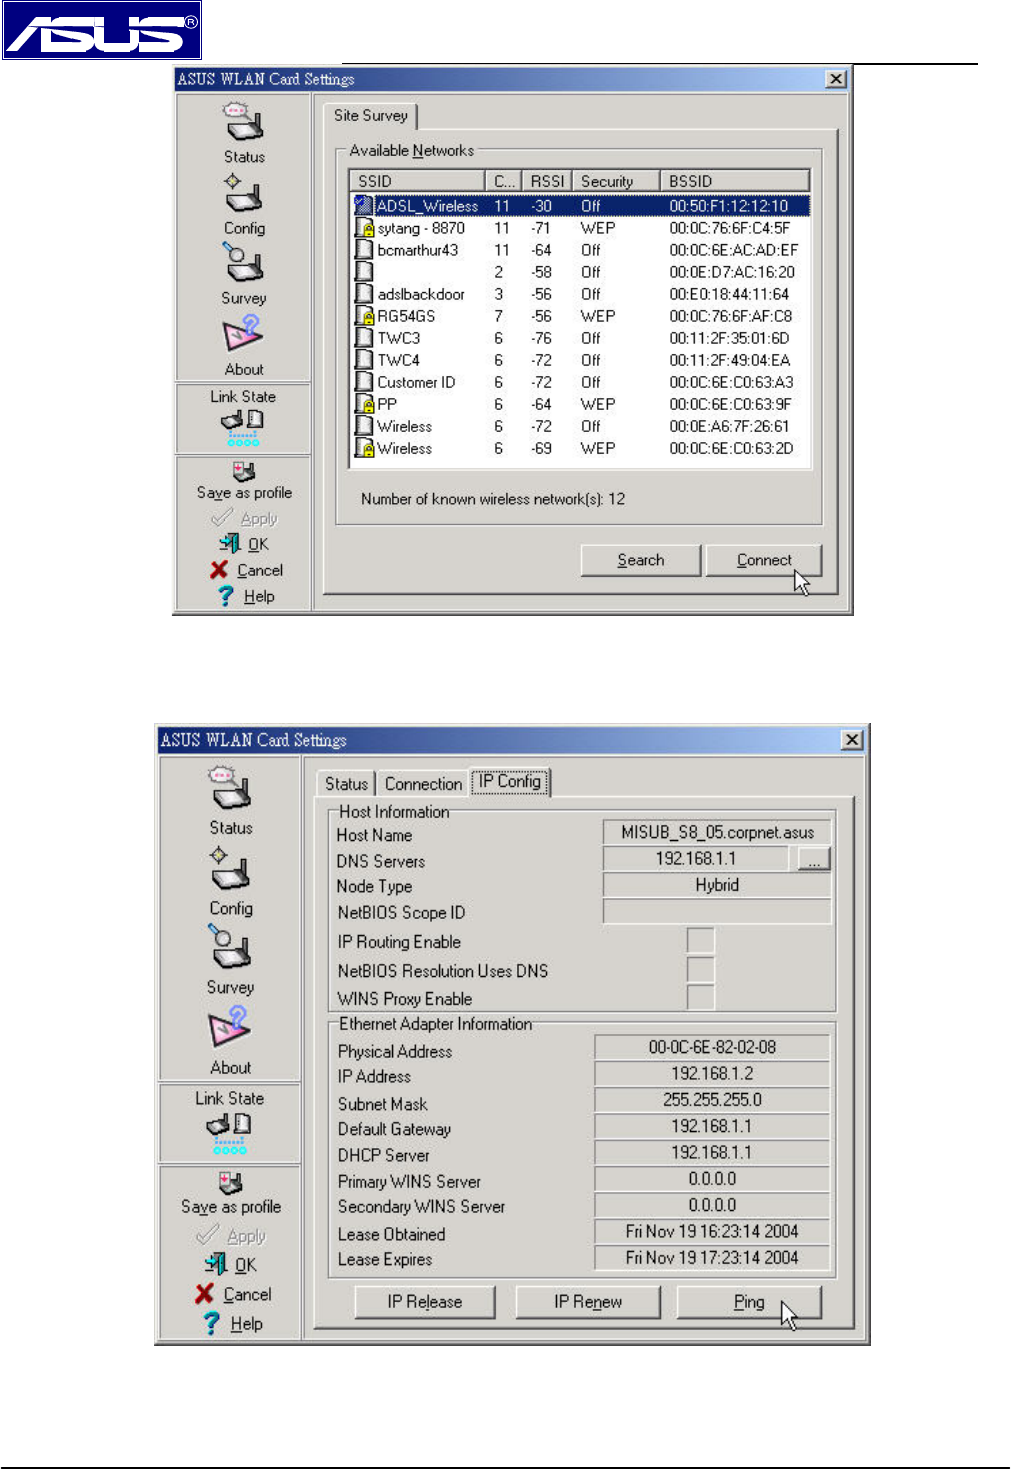Open About icon in IP Config window

[x=230, y=1027]
